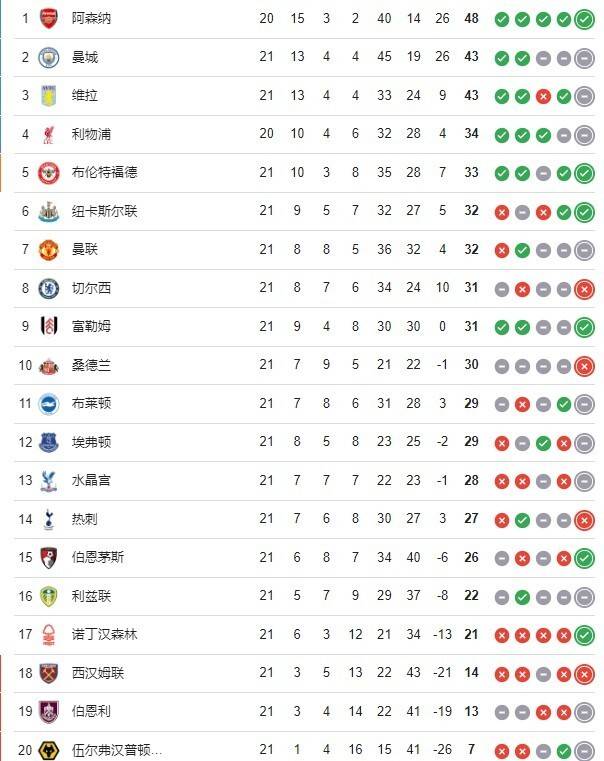Click the Chelsea club crest icon
This screenshot has width=604, height=761.
(48, 288)
